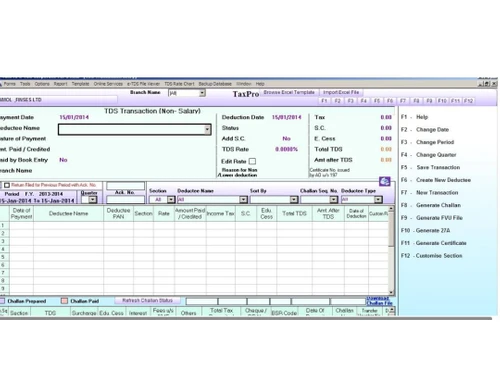Click the F10 toolbar button
Image resolution: width=500 pixels, height=375 pixels.
point(442,101)
